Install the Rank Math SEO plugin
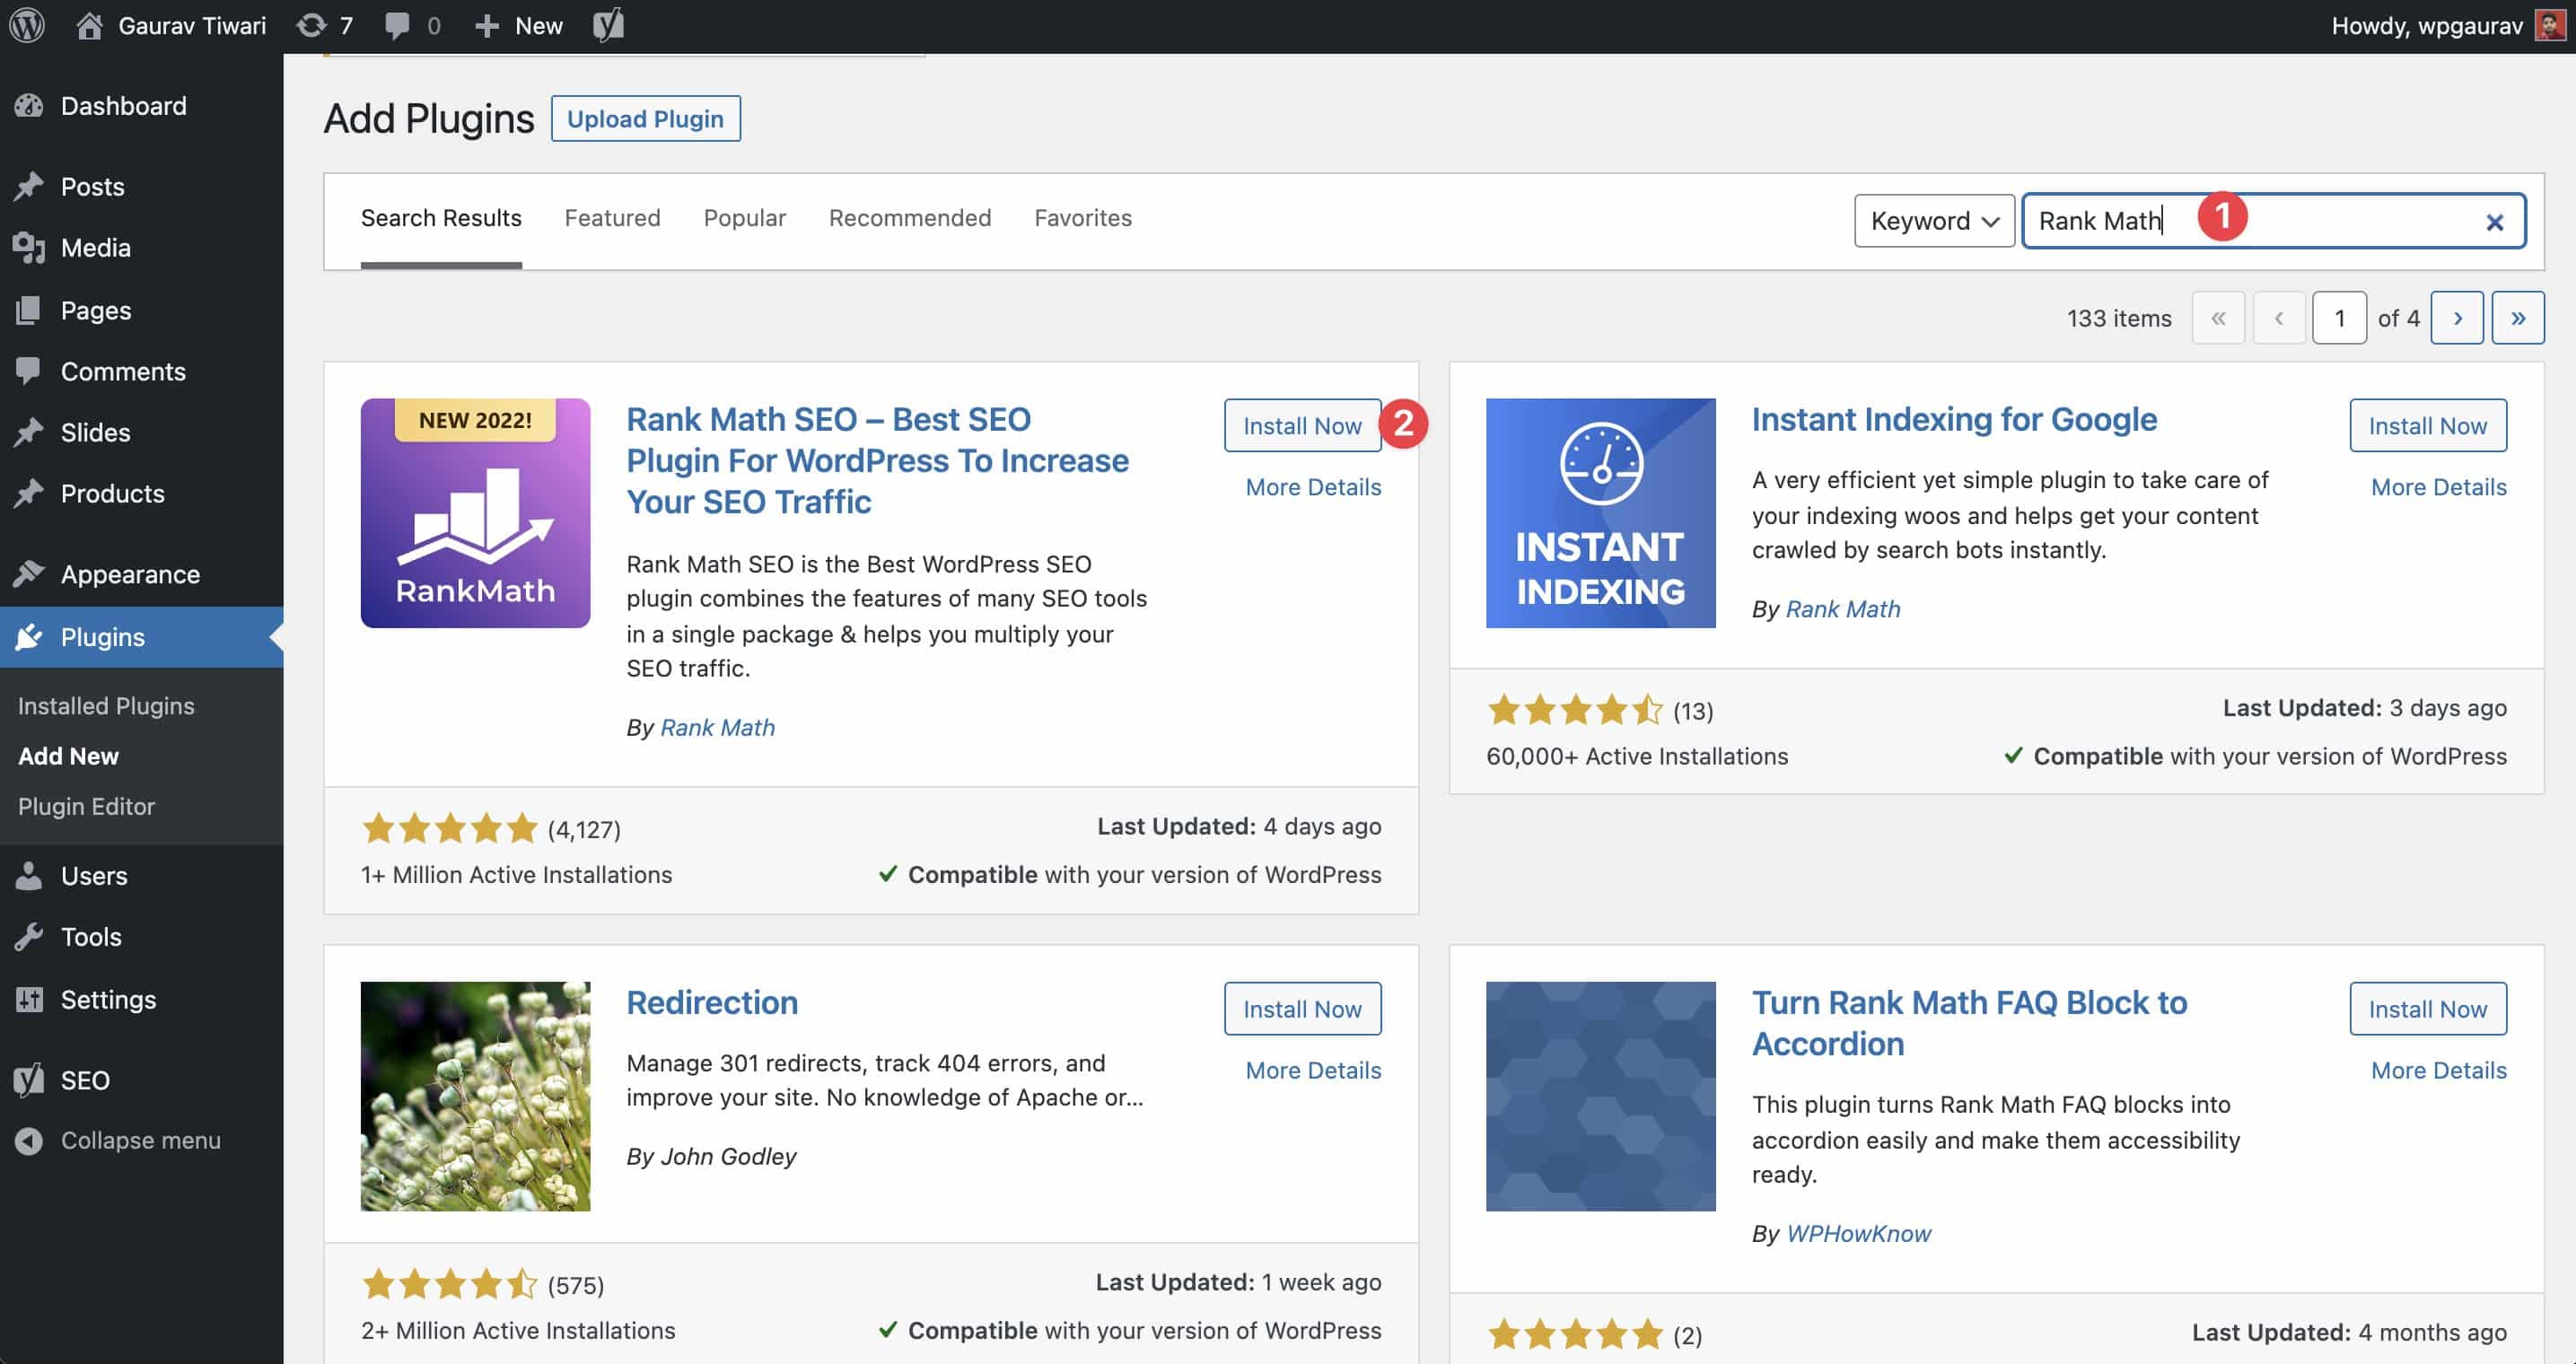Image resolution: width=2576 pixels, height=1364 pixels. click(1301, 426)
